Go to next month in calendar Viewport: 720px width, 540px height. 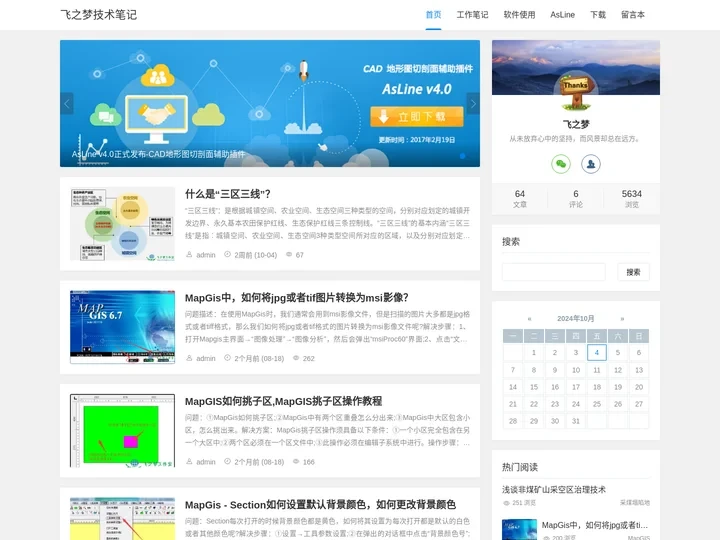coord(622,318)
